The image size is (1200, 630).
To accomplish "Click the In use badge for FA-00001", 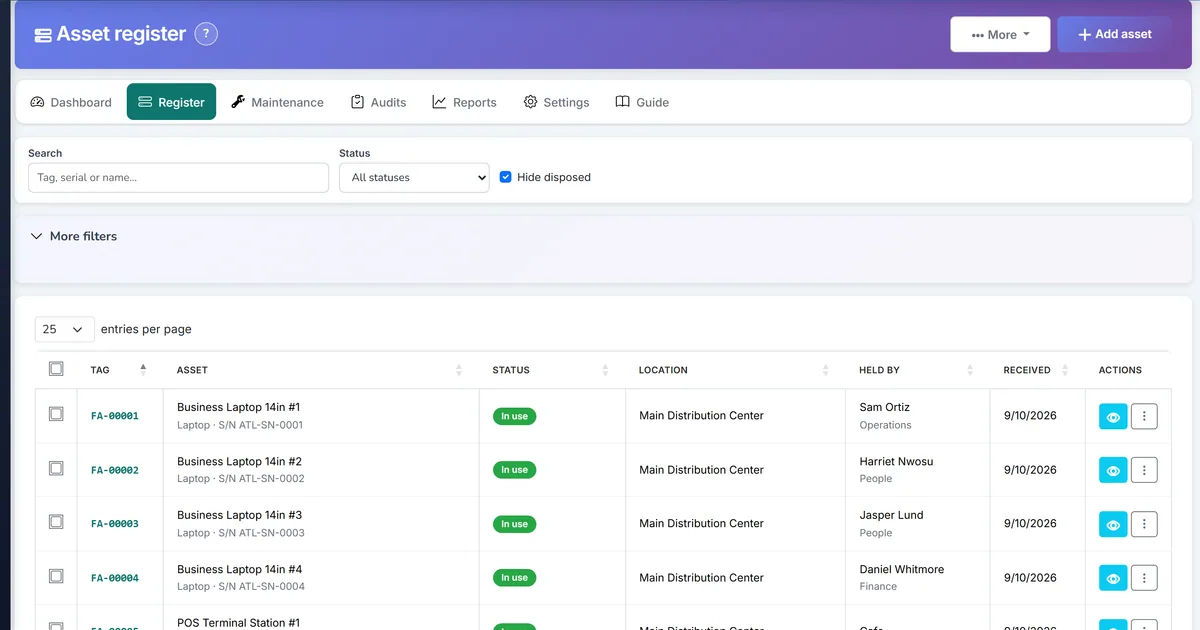I will (x=515, y=416).
